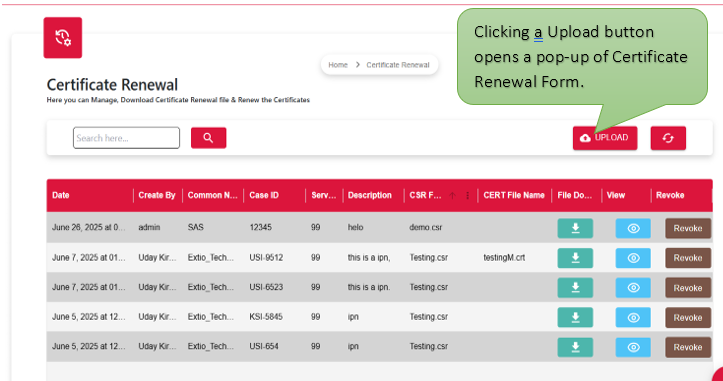Revoke the certificate for case USI-654
The height and width of the screenshot is (381, 723).
(x=688, y=347)
